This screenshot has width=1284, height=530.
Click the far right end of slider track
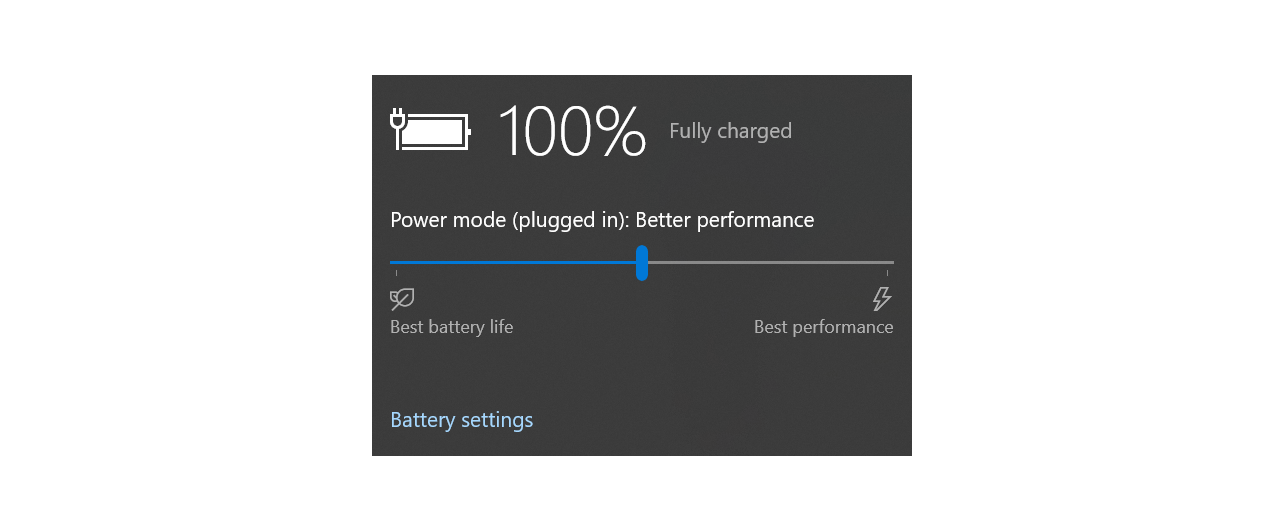[x=890, y=262]
